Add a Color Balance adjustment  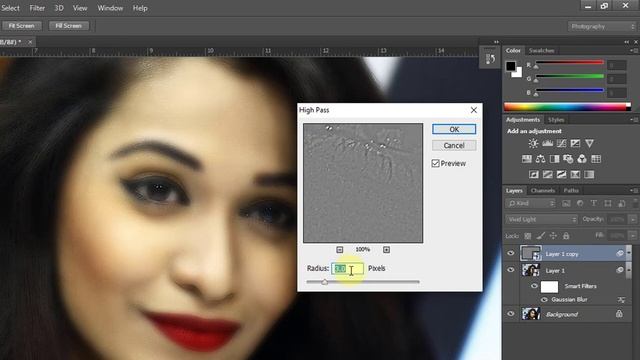pyautogui.click(x=540, y=159)
